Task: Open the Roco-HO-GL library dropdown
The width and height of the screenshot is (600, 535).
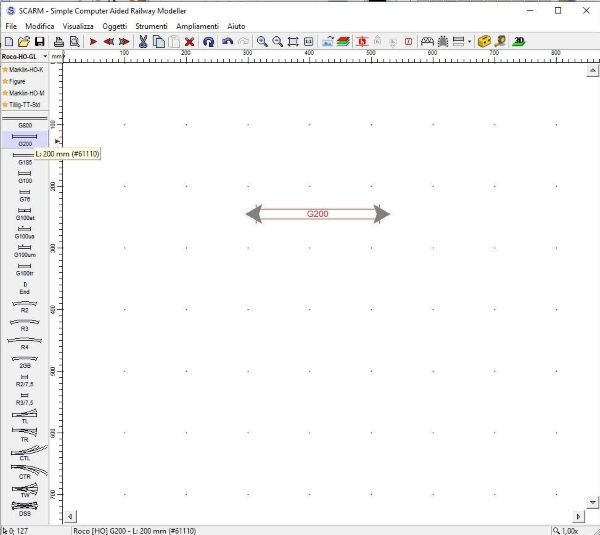Action: [x=24, y=57]
